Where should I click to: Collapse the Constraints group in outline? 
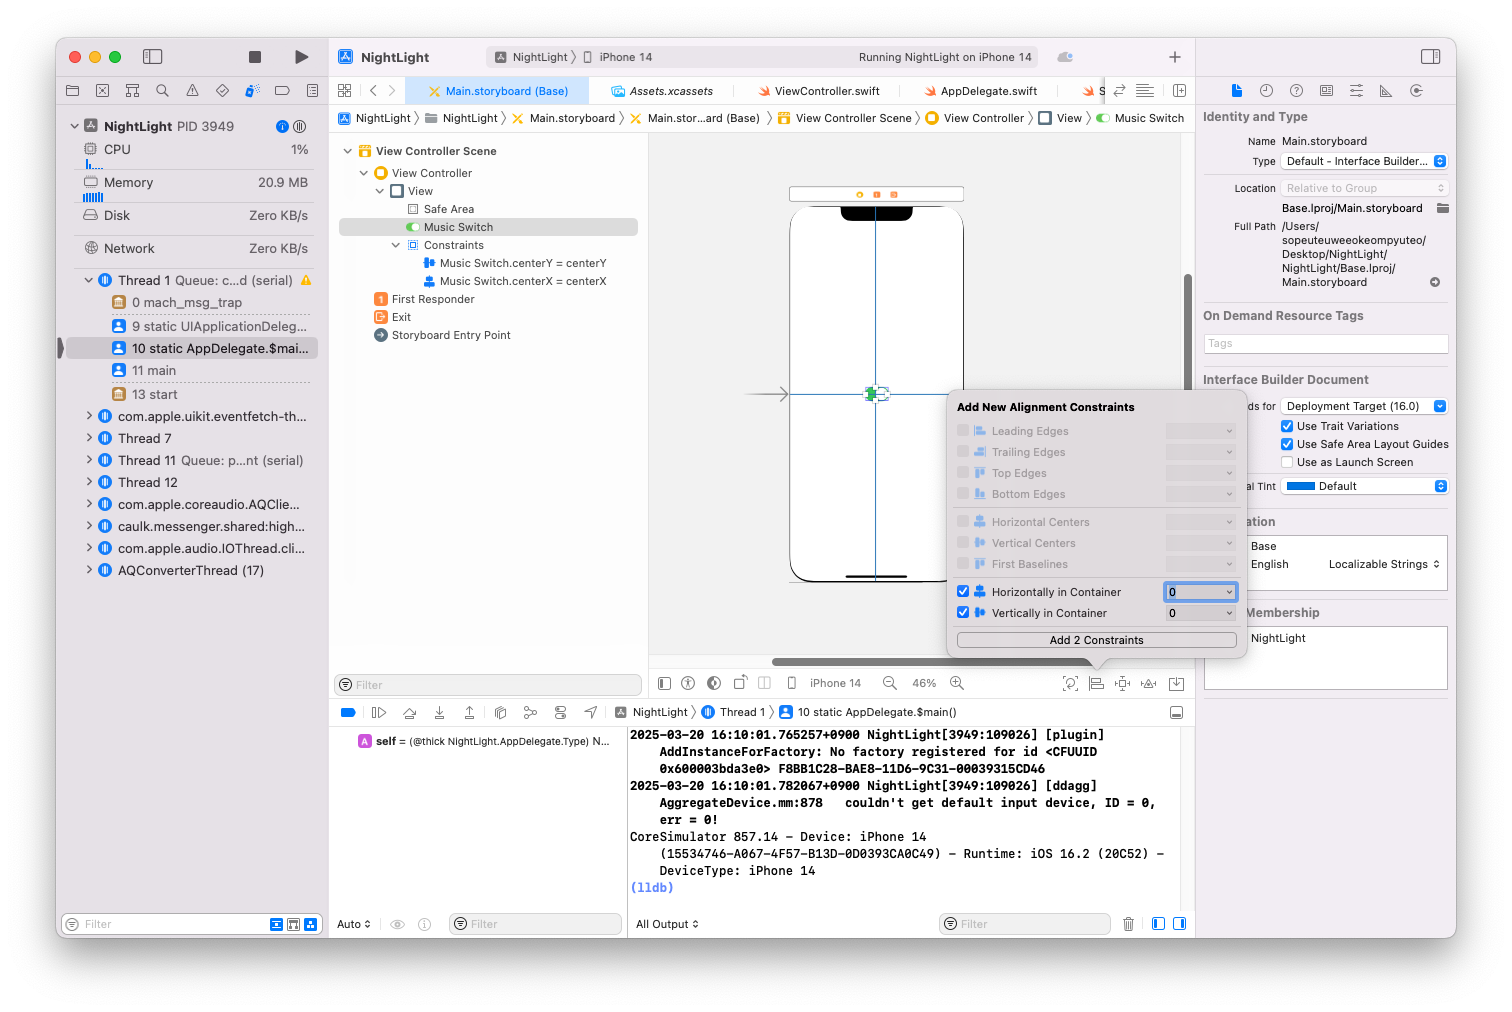[x=396, y=245]
